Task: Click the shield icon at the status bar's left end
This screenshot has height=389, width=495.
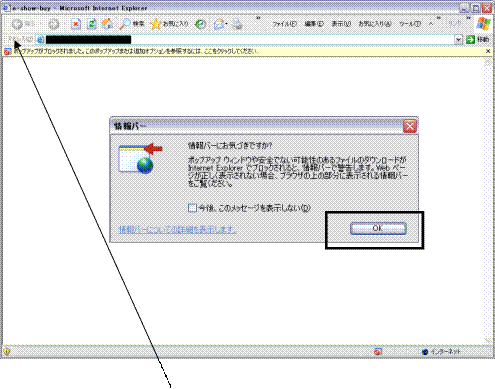Action: pyautogui.click(x=7, y=351)
